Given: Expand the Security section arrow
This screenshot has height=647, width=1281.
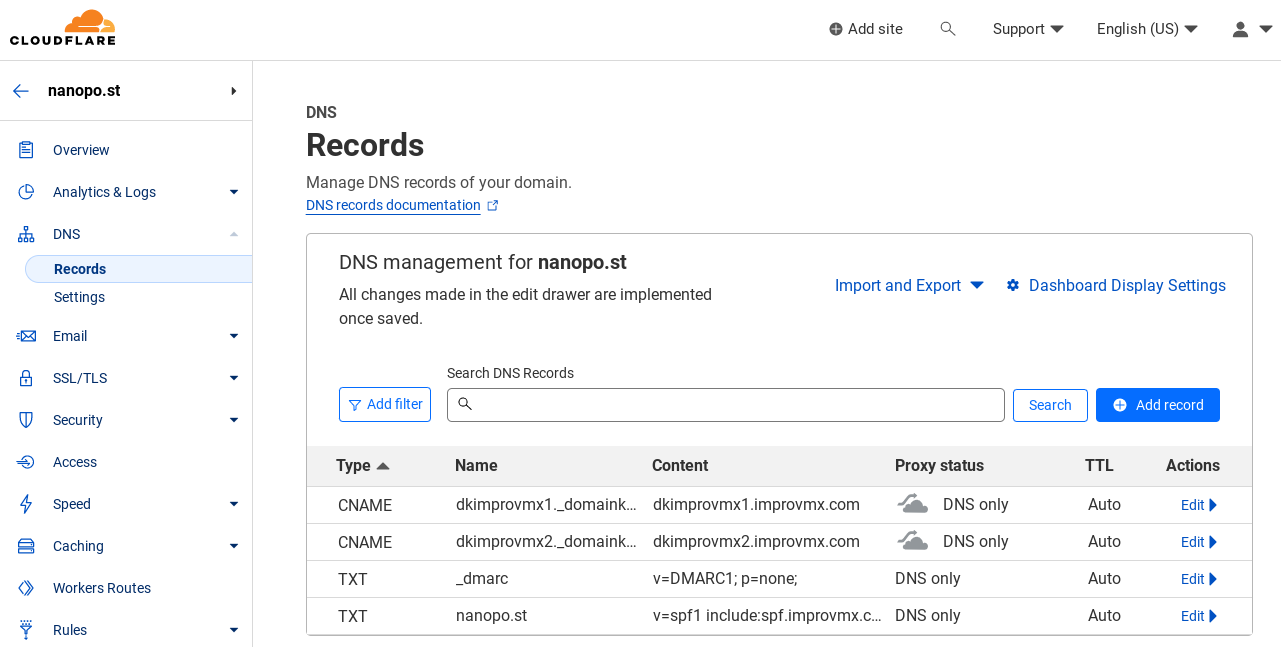Looking at the screenshot, I should tap(234, 420).
